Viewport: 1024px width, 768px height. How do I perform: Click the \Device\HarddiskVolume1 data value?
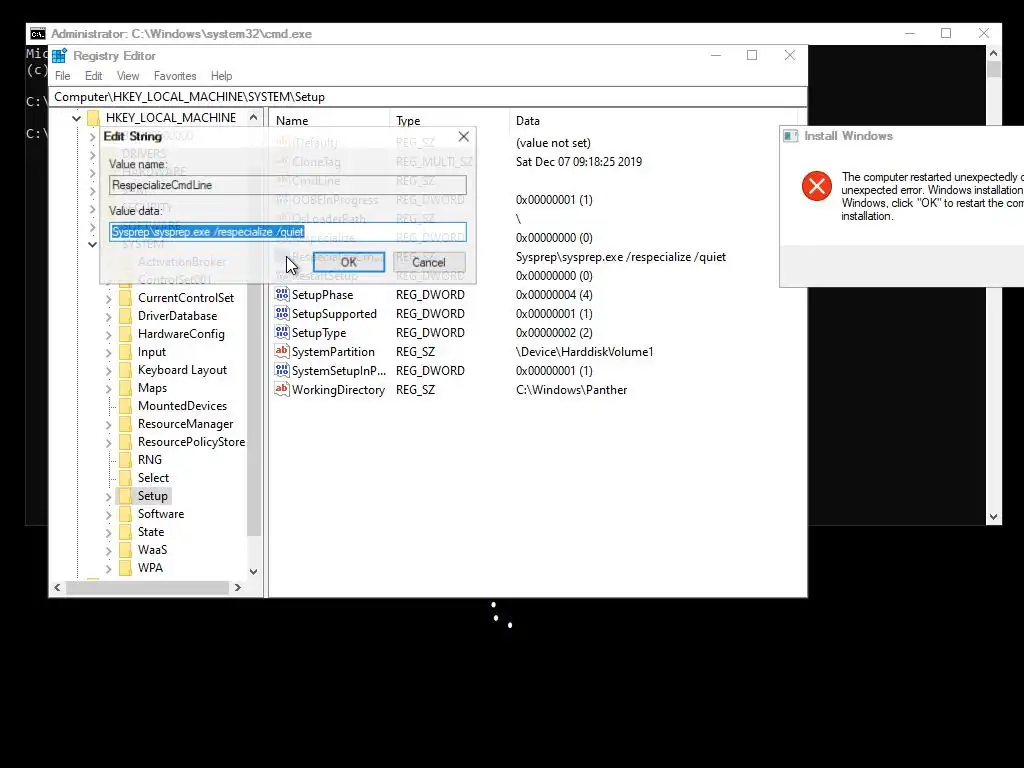584,352
